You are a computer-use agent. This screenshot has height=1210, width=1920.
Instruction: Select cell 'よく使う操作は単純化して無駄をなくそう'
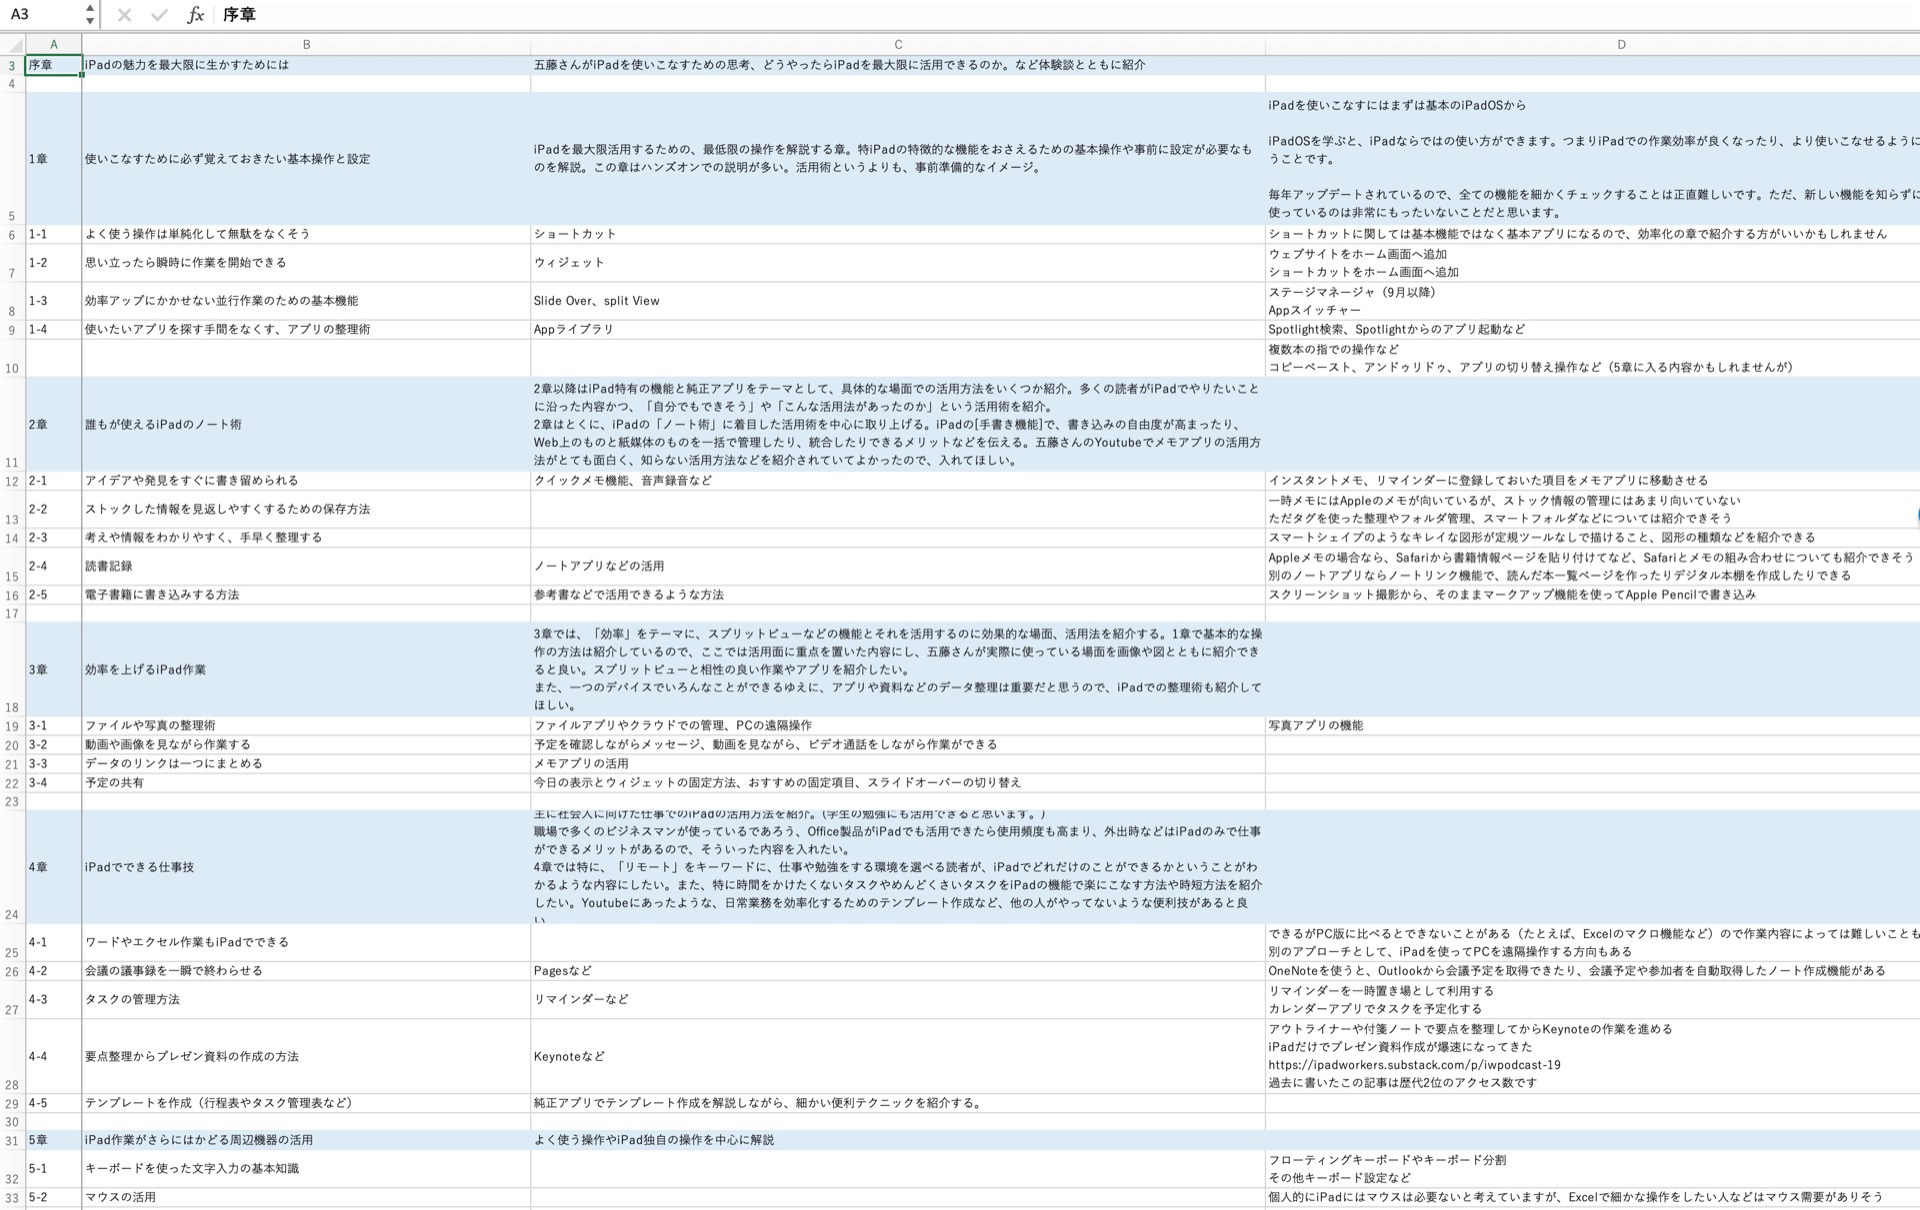[306, 234]
